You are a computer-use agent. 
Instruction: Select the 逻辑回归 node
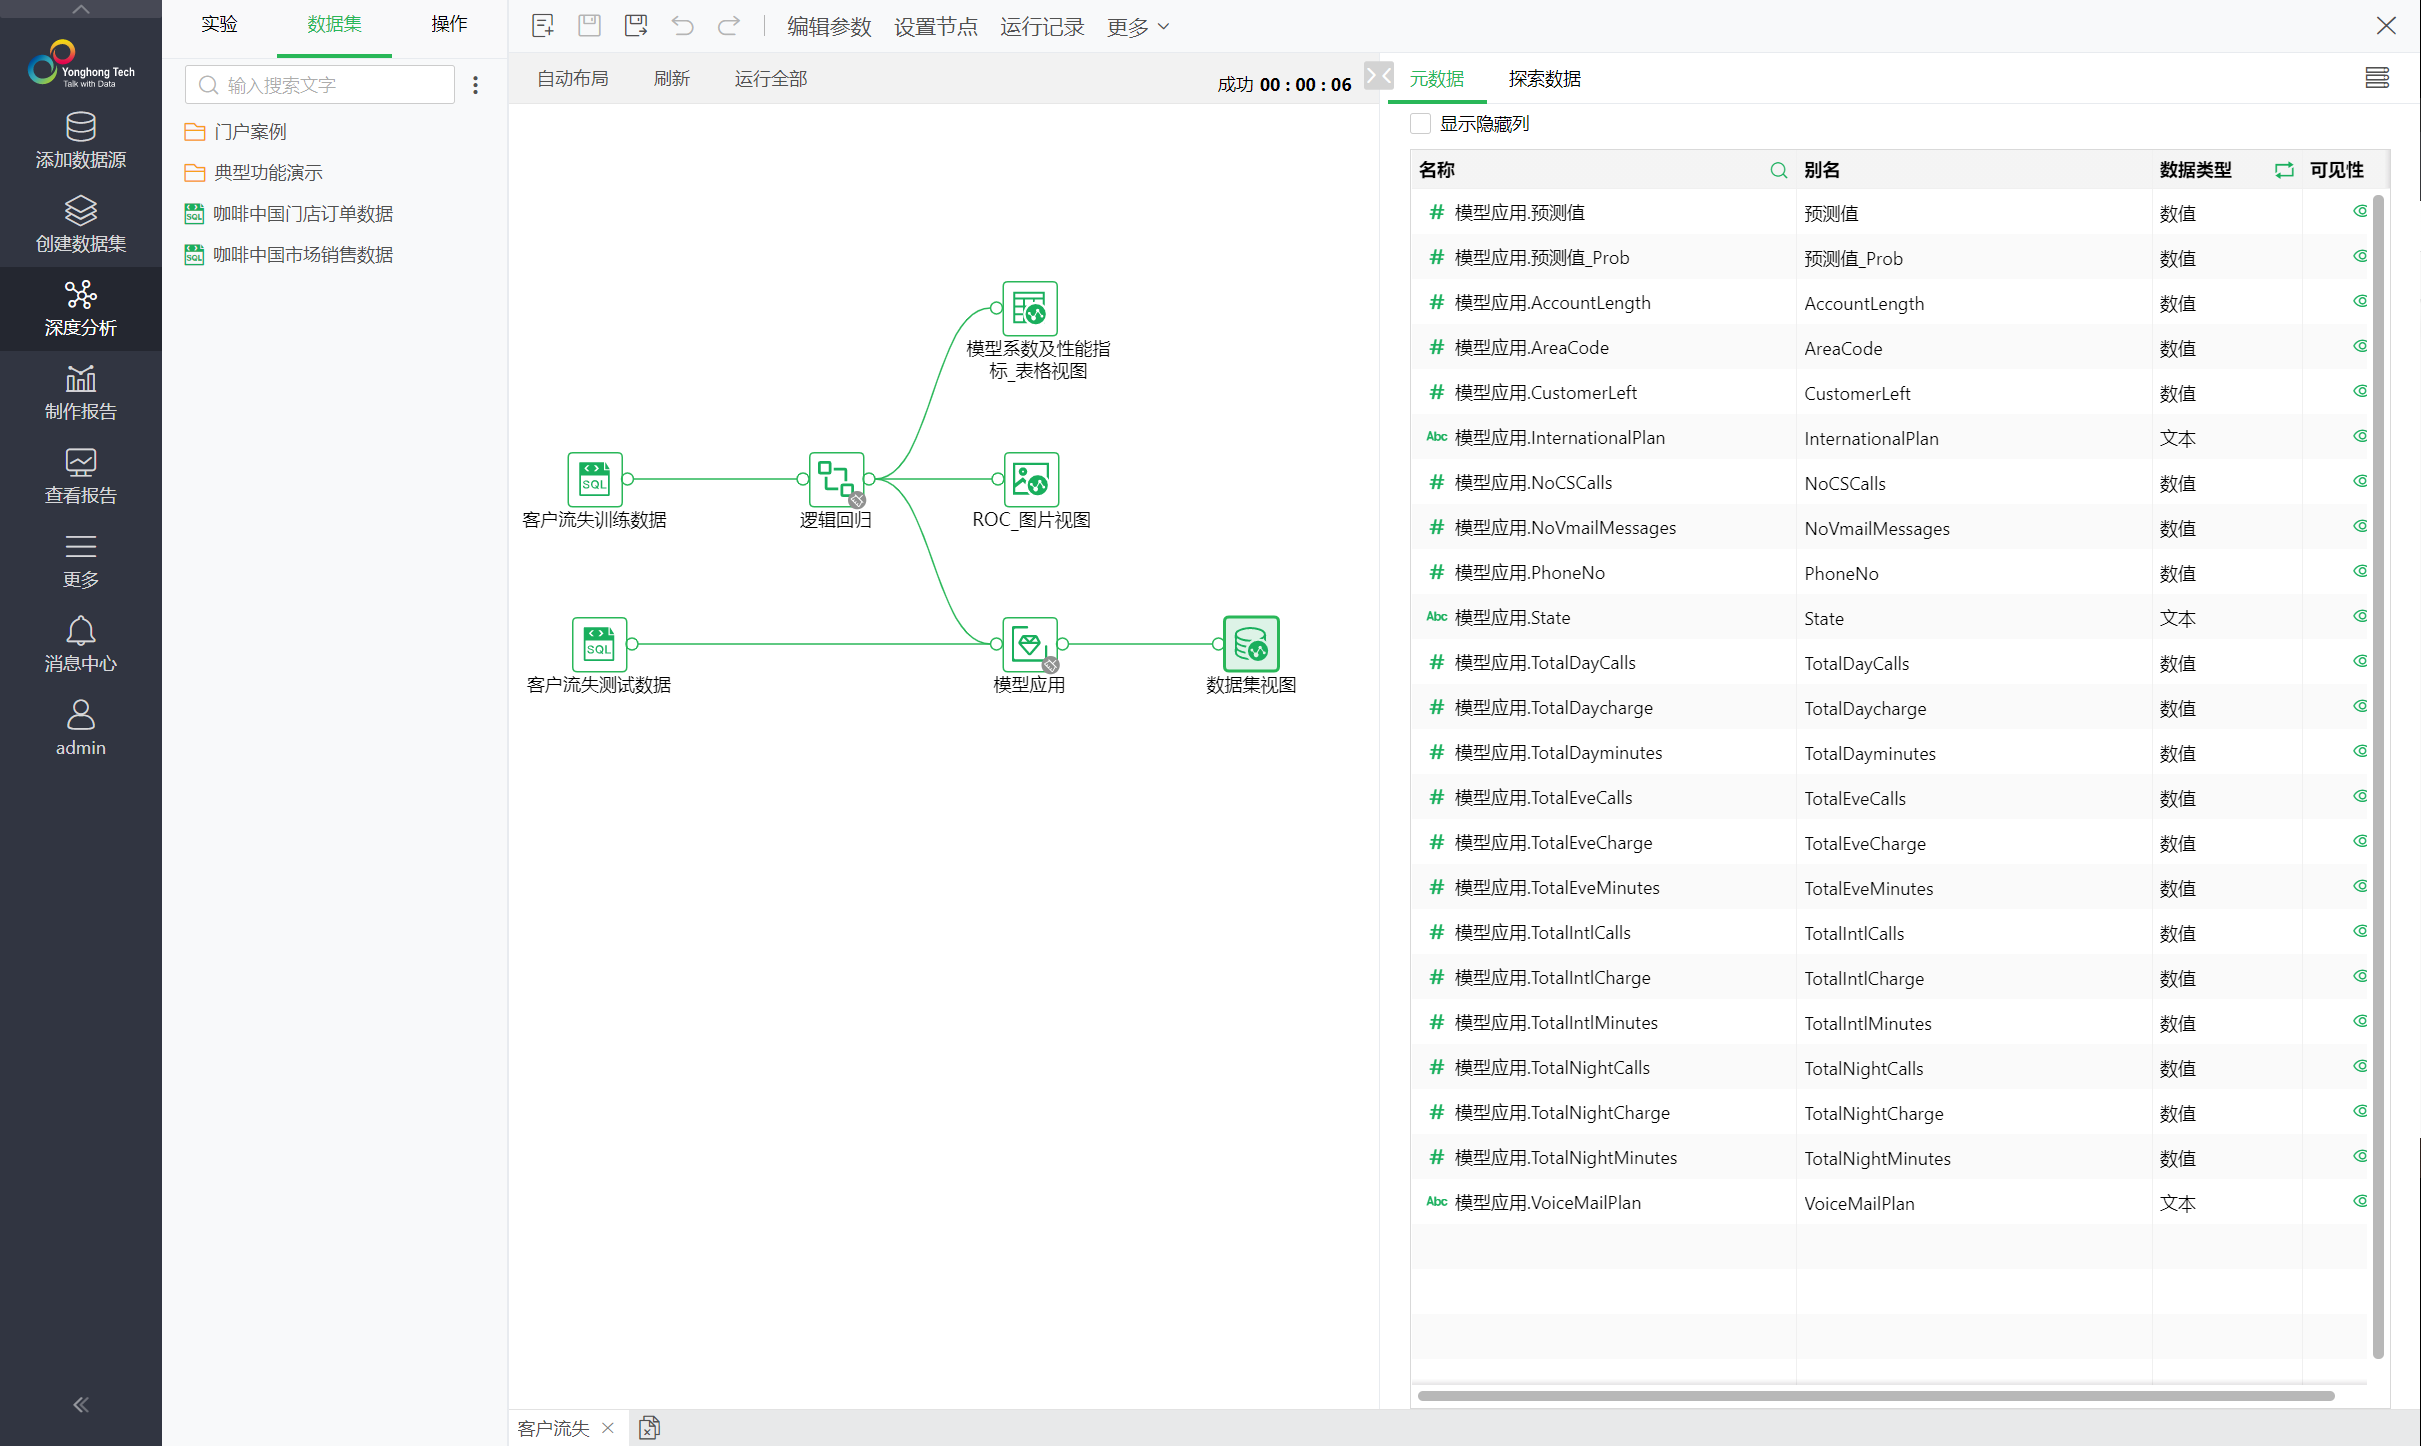pos(836,479)
